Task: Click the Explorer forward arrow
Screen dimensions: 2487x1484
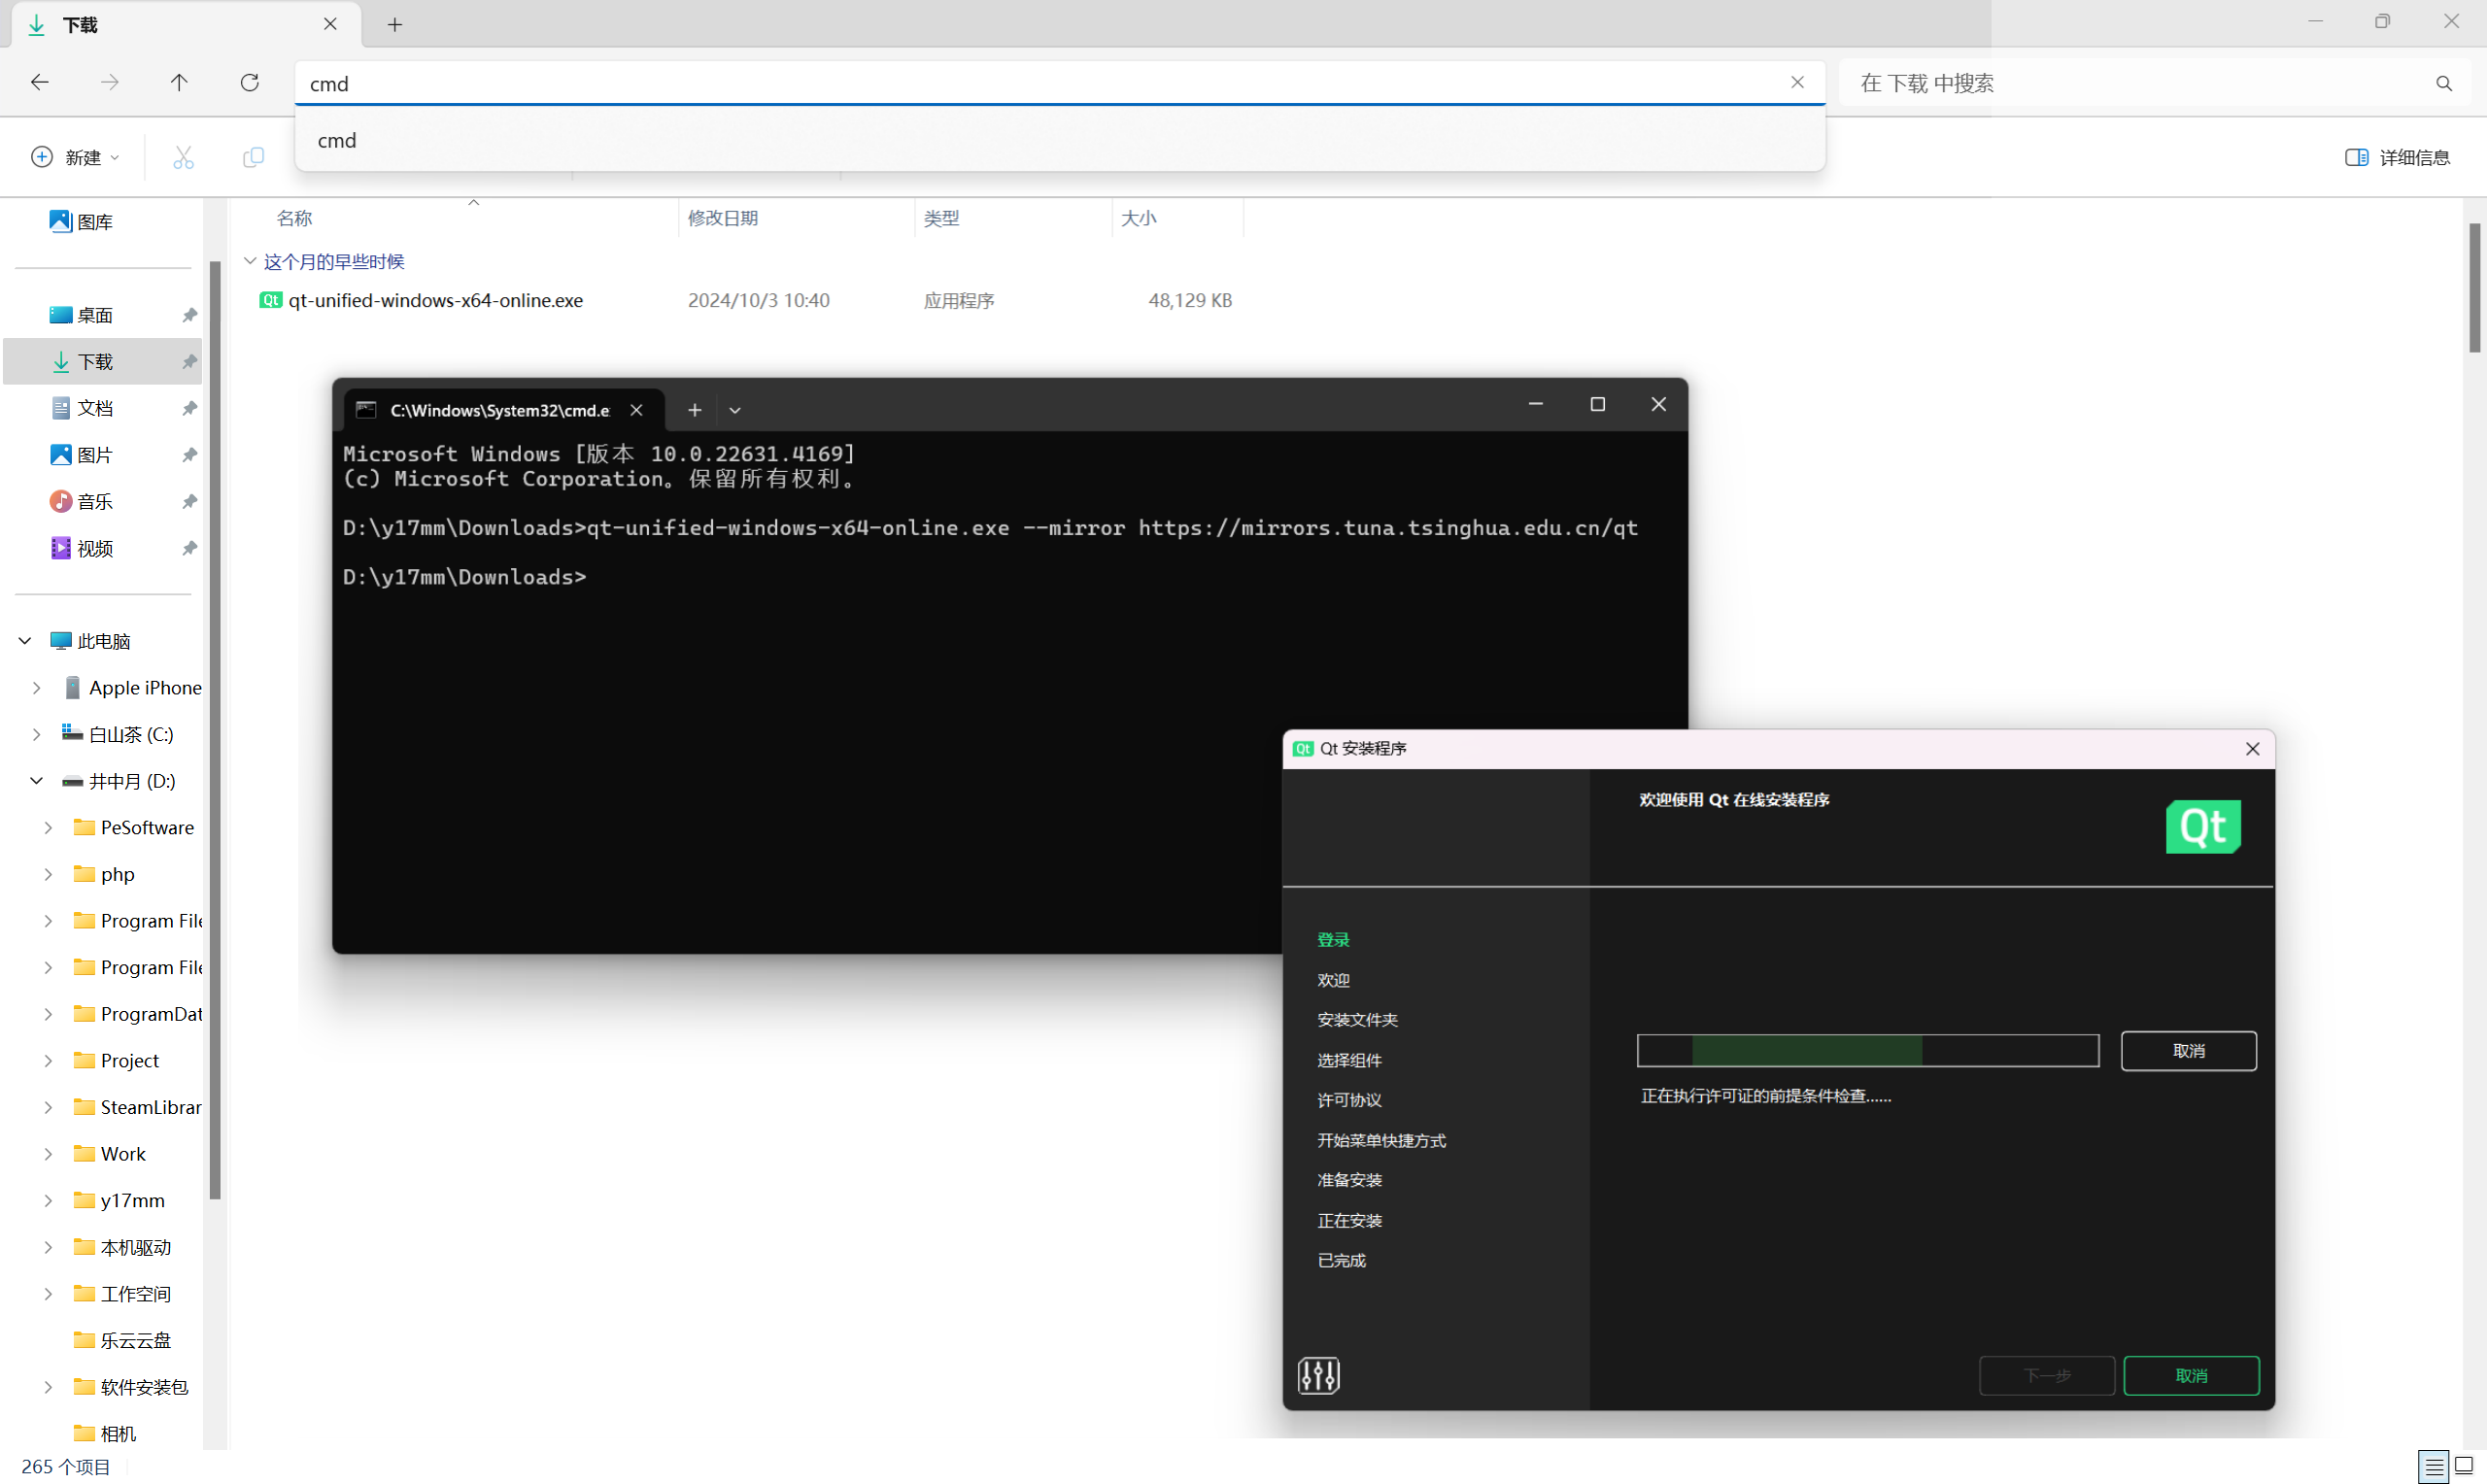Action: (110, 83)
